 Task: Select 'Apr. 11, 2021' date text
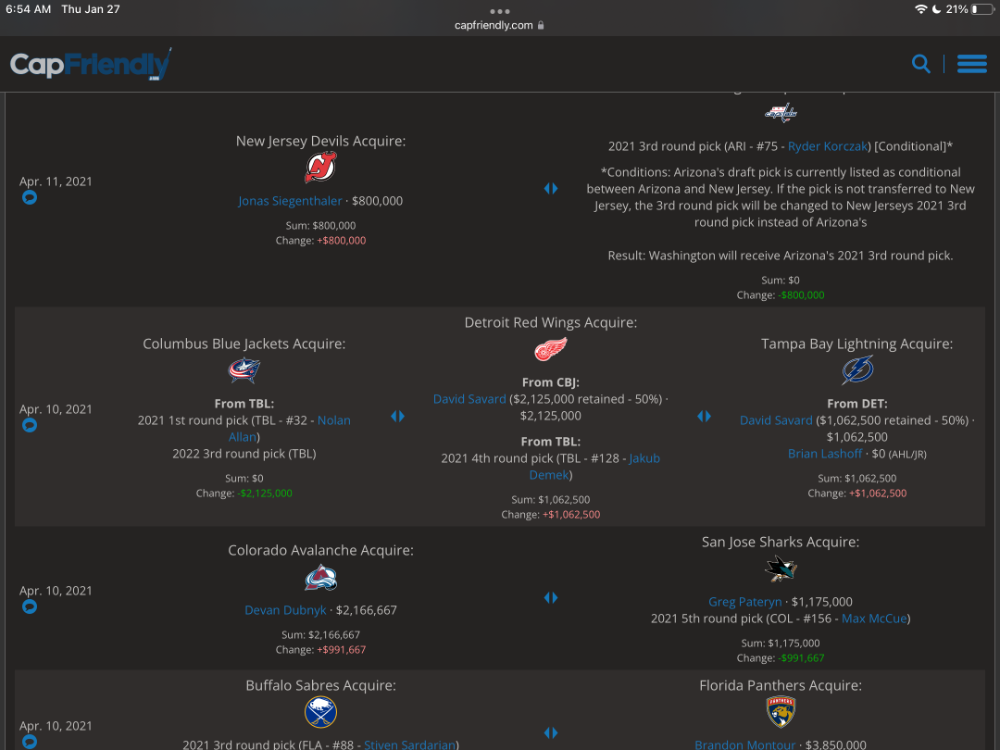coord(55,181)
